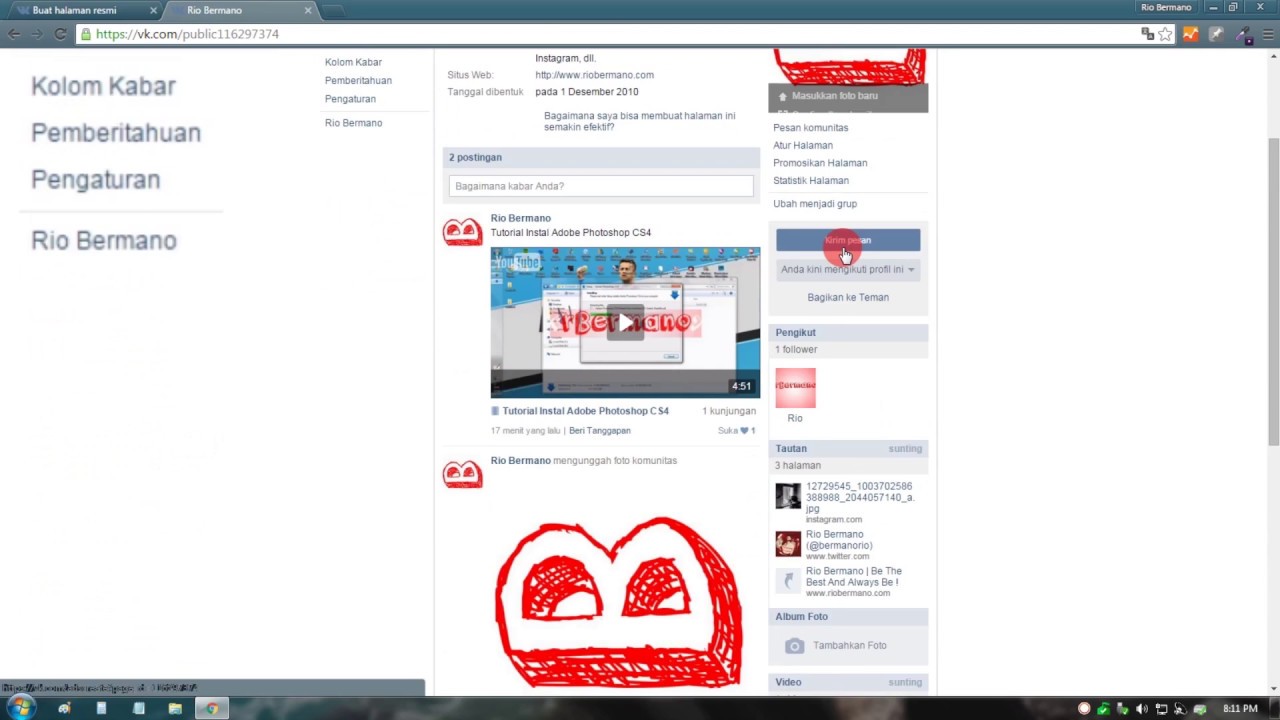Click the page vertical scrollbar thumb

[x=1273, y=290]
